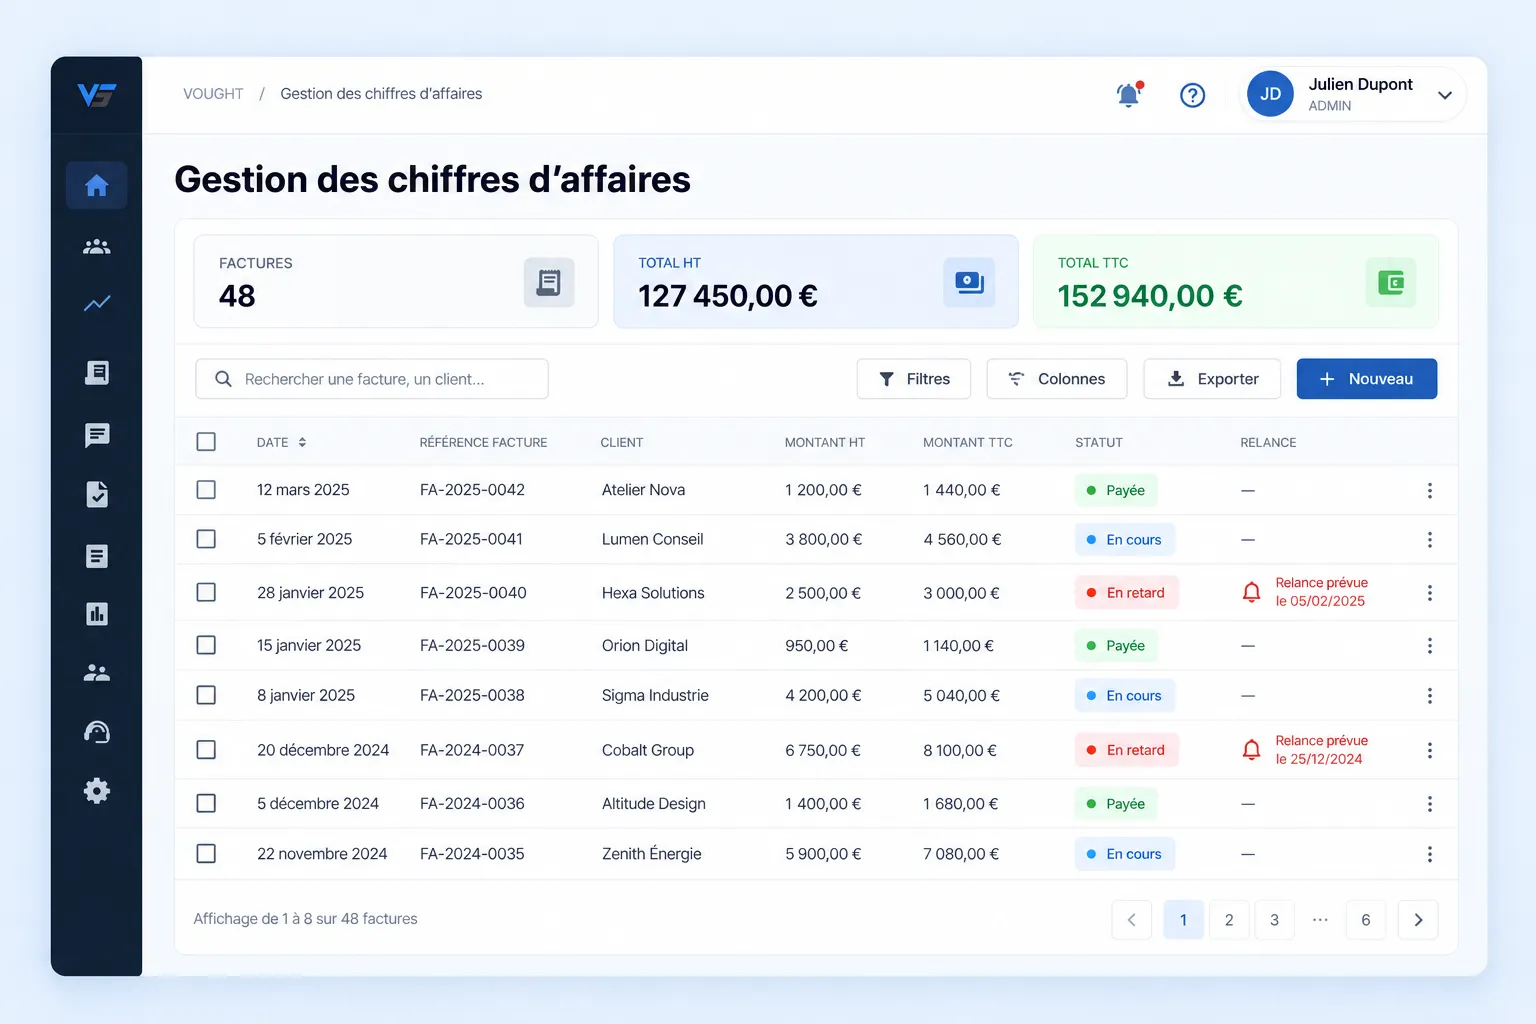Click the FACTURES count card

tap(396, 281)
